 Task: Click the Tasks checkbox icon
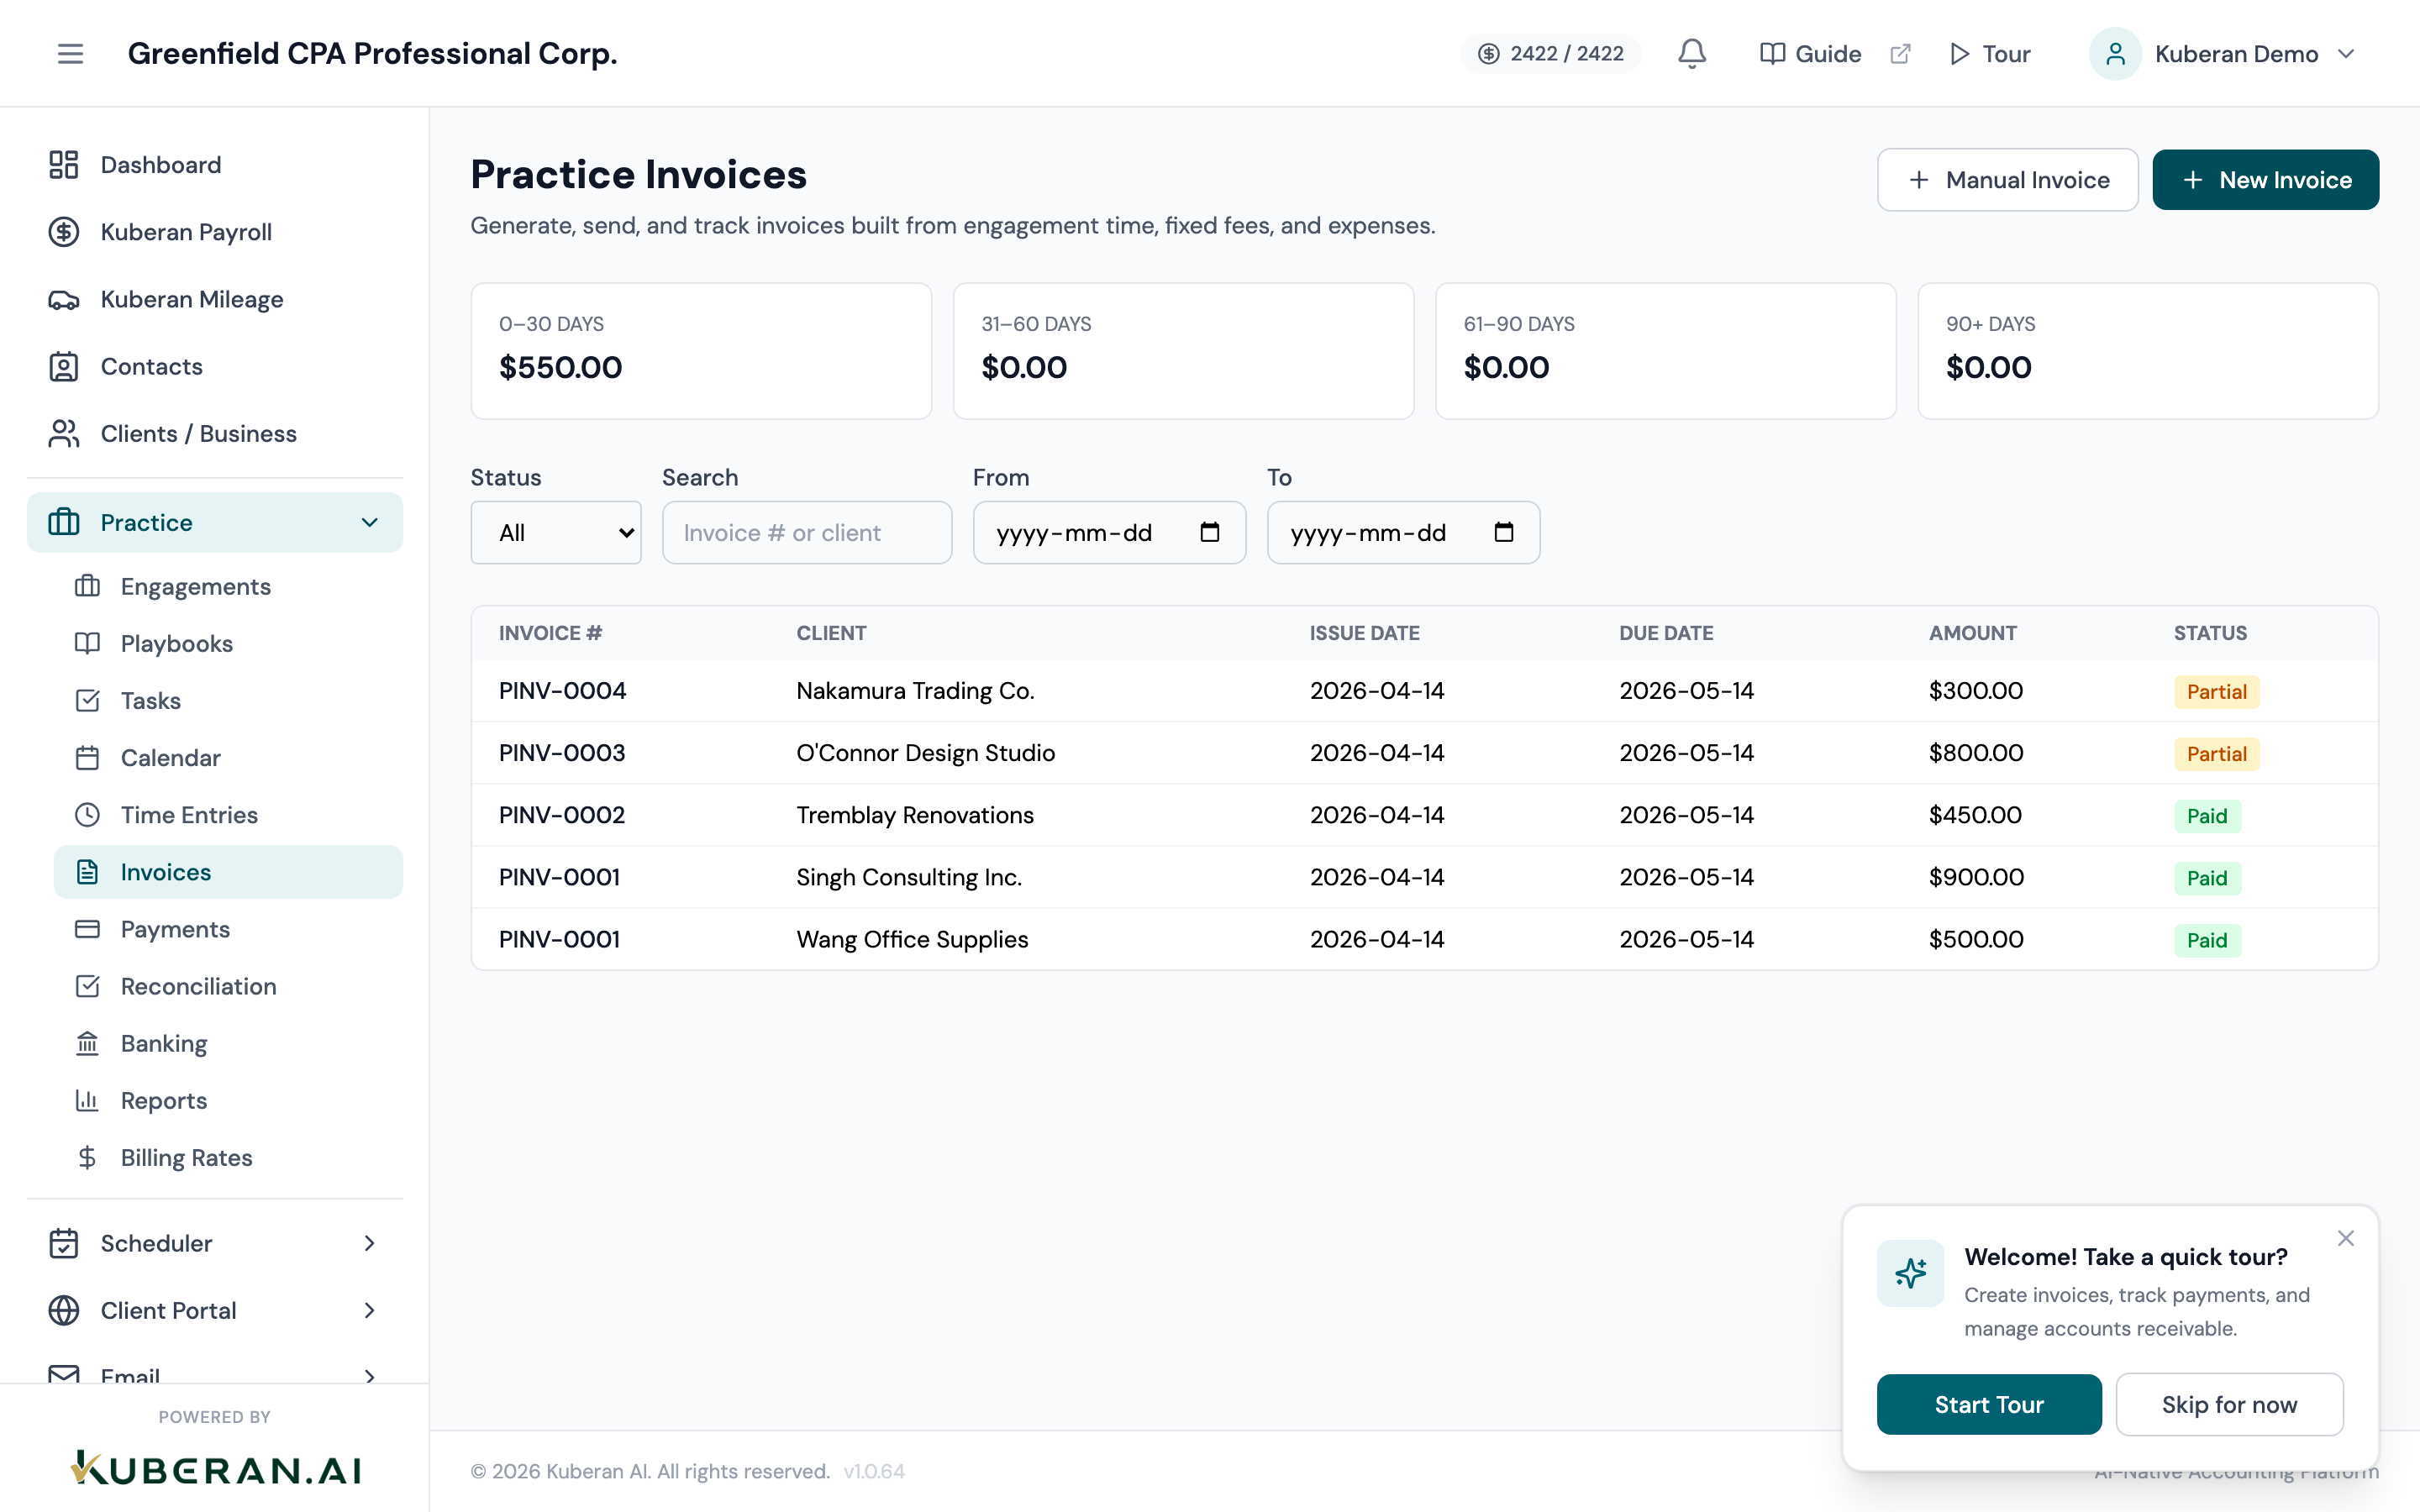[87, 700]
